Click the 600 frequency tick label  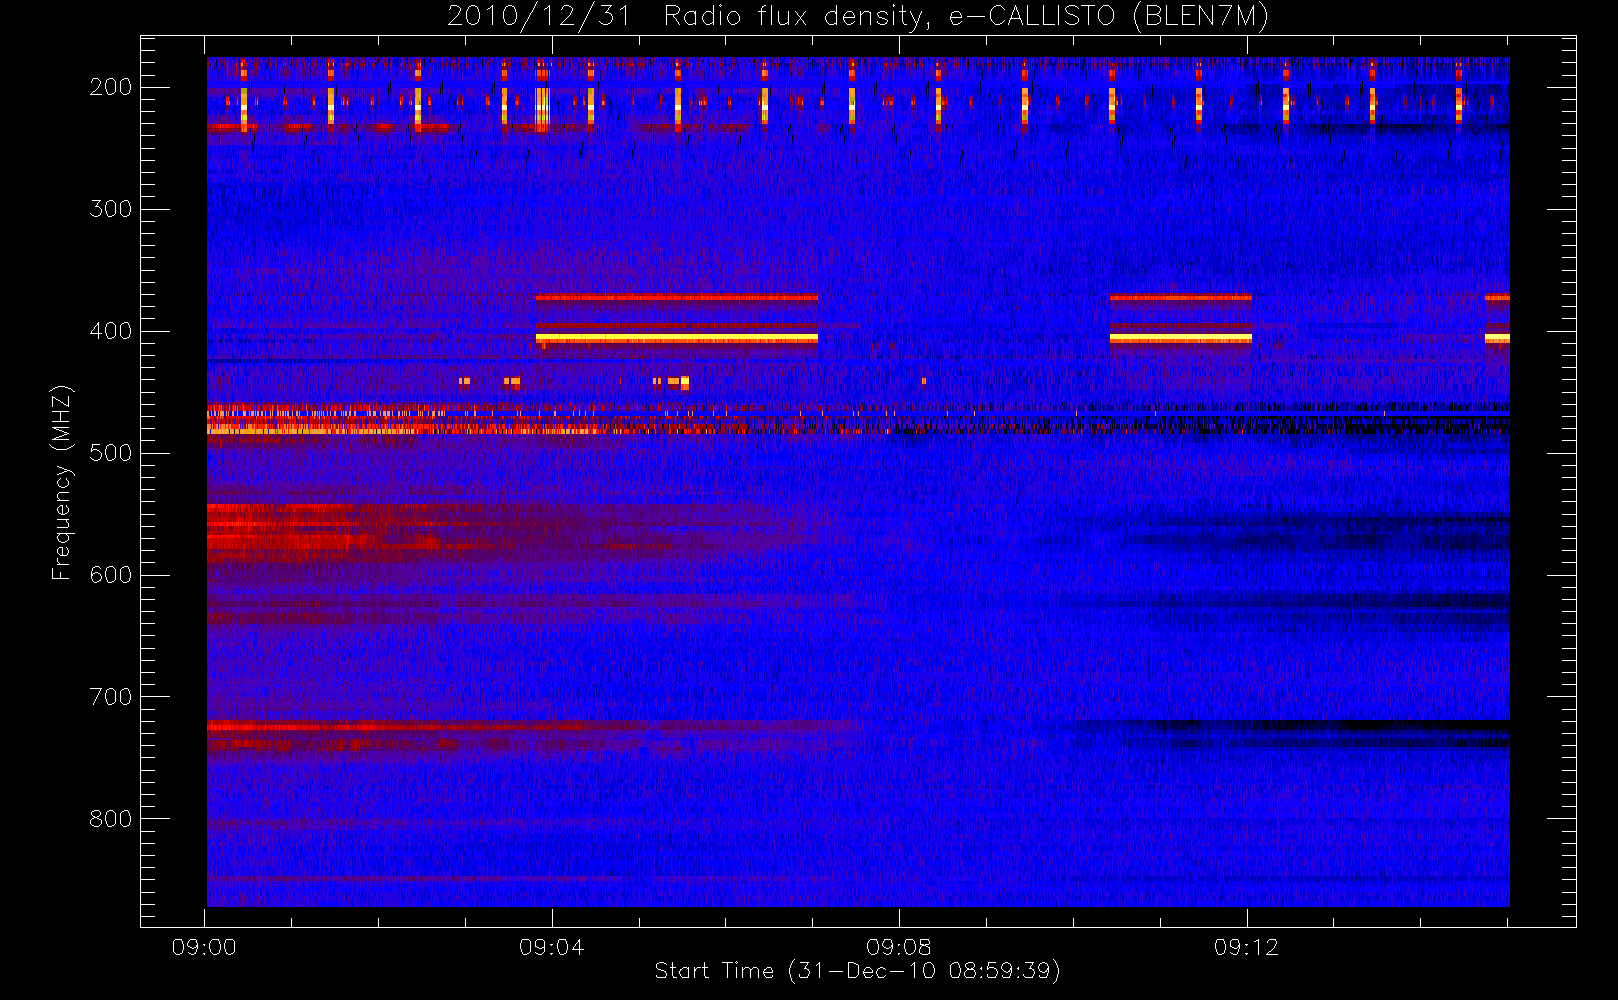[x=111, y=575]
